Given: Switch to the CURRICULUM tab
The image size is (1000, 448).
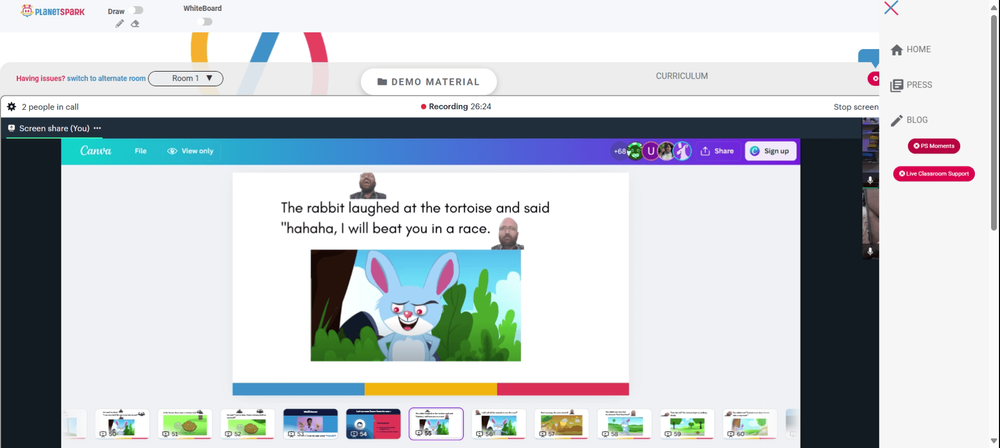Looking at the screenshot, I should pos(682,76).
